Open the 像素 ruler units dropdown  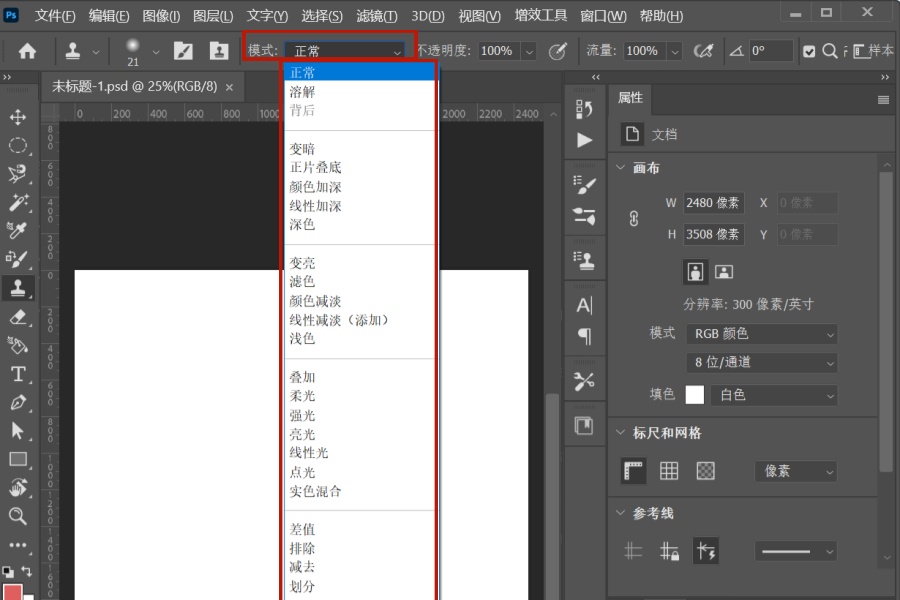point(796,471)
